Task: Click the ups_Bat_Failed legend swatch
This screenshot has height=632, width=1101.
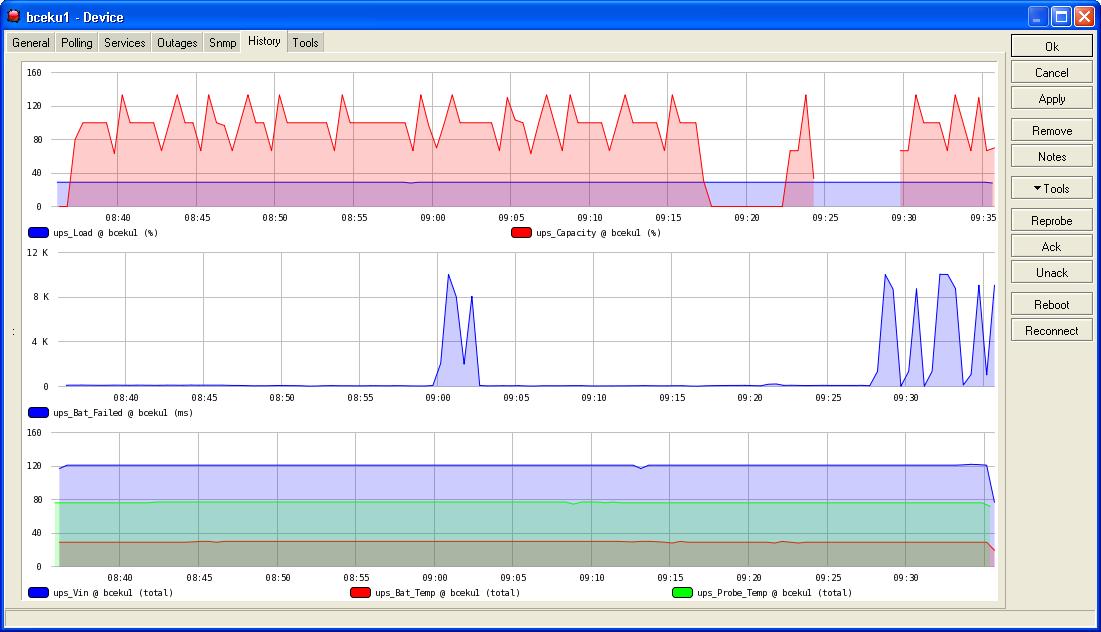Action: click(x=38, y=412)
